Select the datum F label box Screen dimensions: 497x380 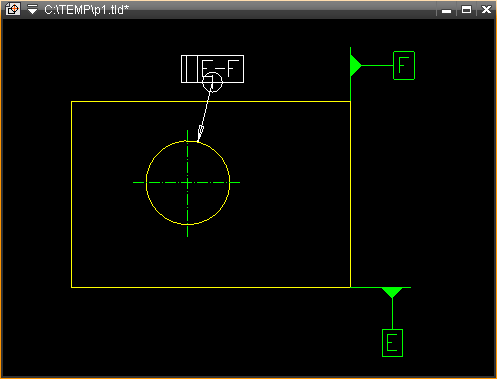click(x=404, y=66)
